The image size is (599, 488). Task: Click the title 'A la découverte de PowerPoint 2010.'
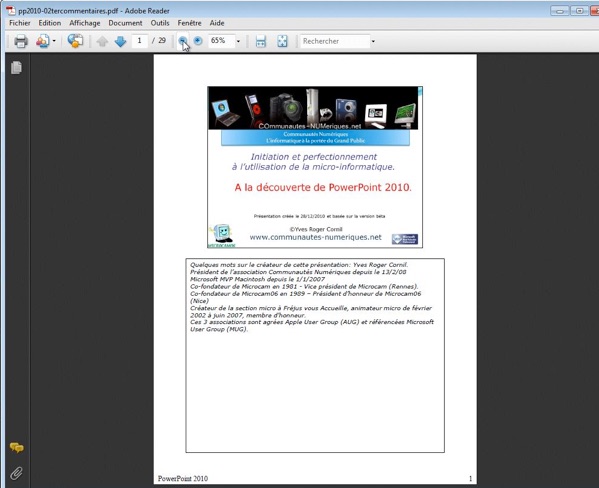pos(323,188)
